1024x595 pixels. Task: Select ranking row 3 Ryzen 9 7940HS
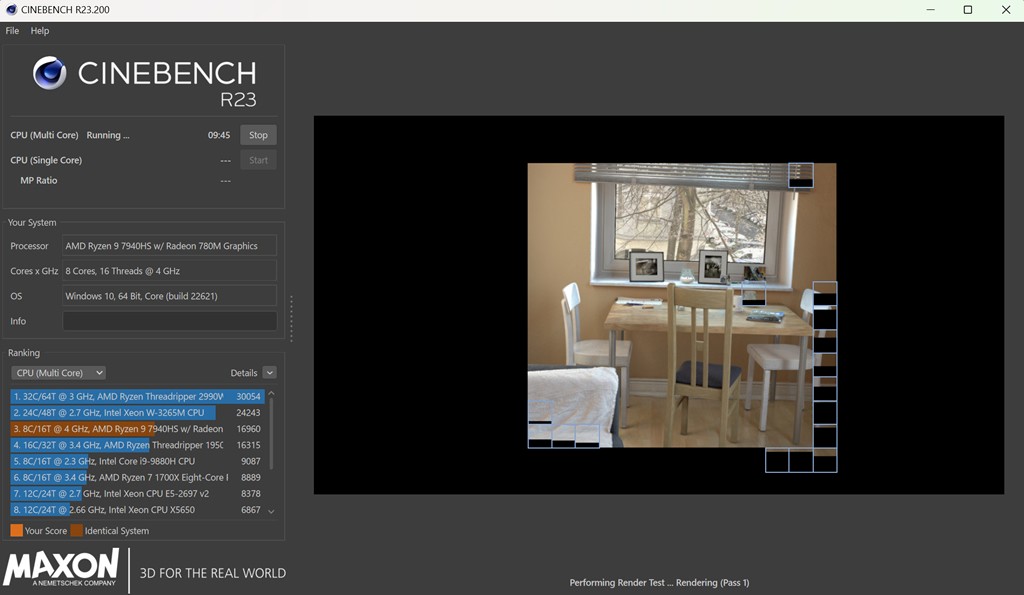coord(137,429)
